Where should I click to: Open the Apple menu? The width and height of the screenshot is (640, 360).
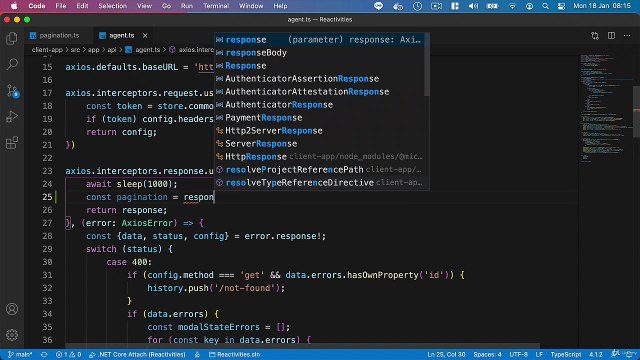point(14,6)
